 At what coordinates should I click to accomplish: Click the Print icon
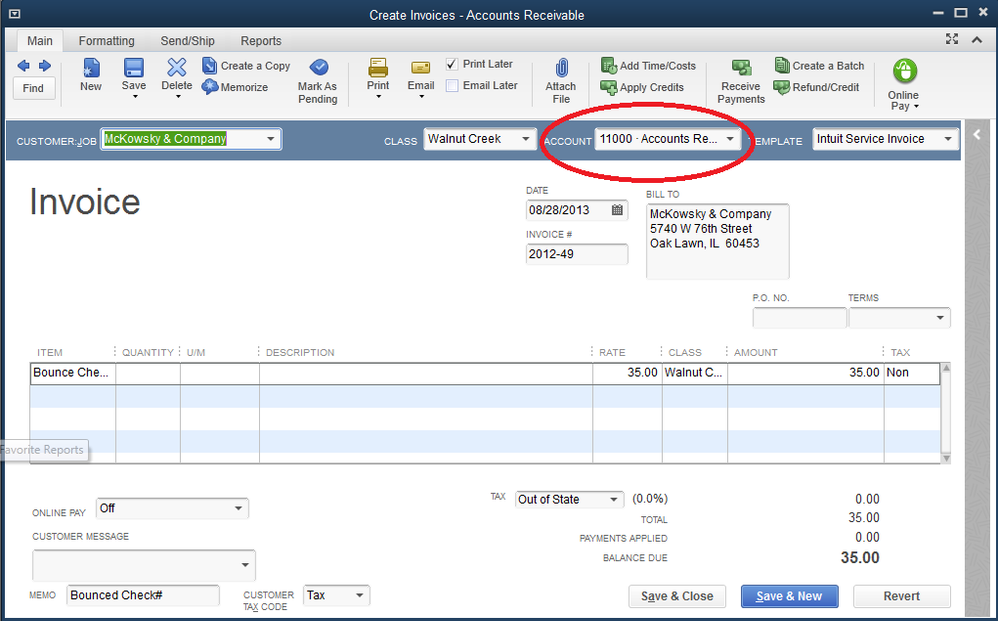378,67
